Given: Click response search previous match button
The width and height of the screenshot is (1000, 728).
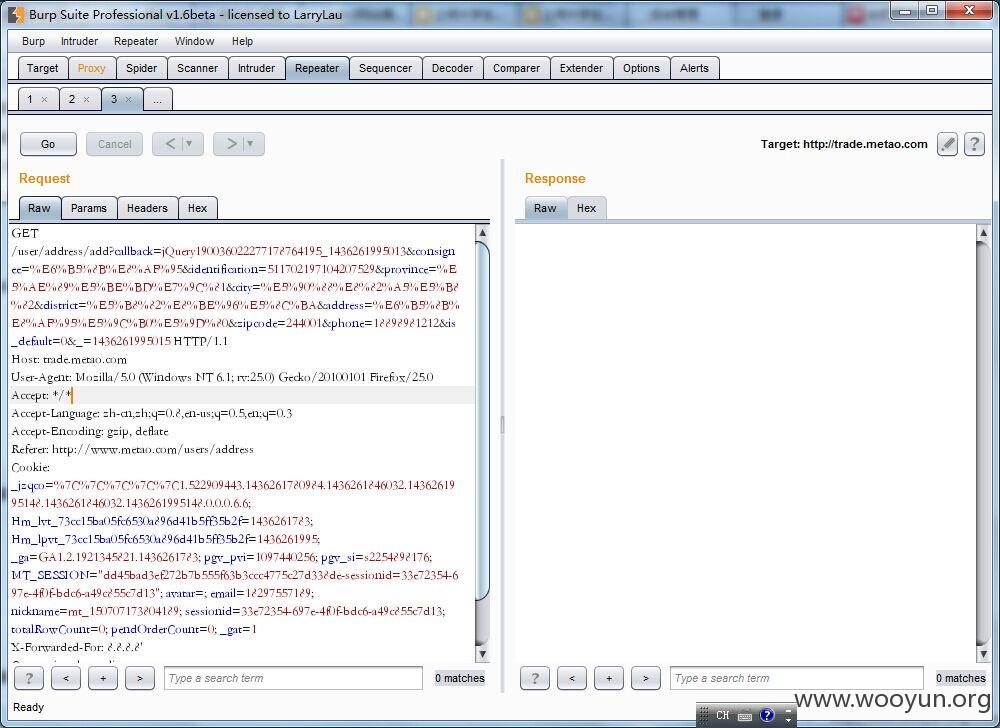Looking at the screenshot, I should coord(571,678).
